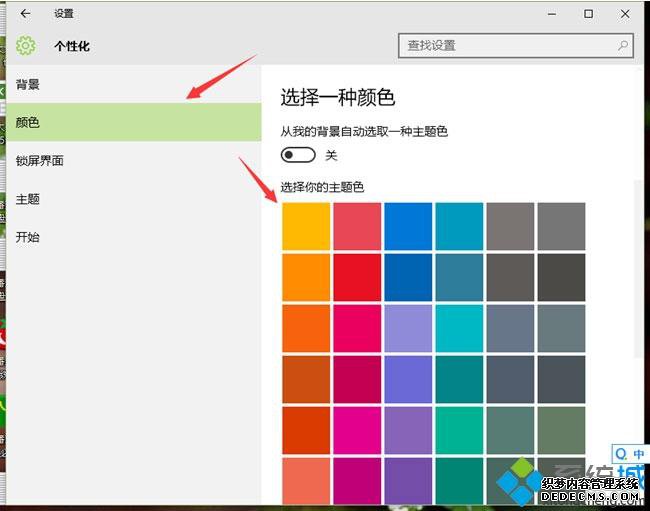Select the dark magenta swatch in the bottom row
Viewport: 650px width, 511px height.
pos(357,481)
